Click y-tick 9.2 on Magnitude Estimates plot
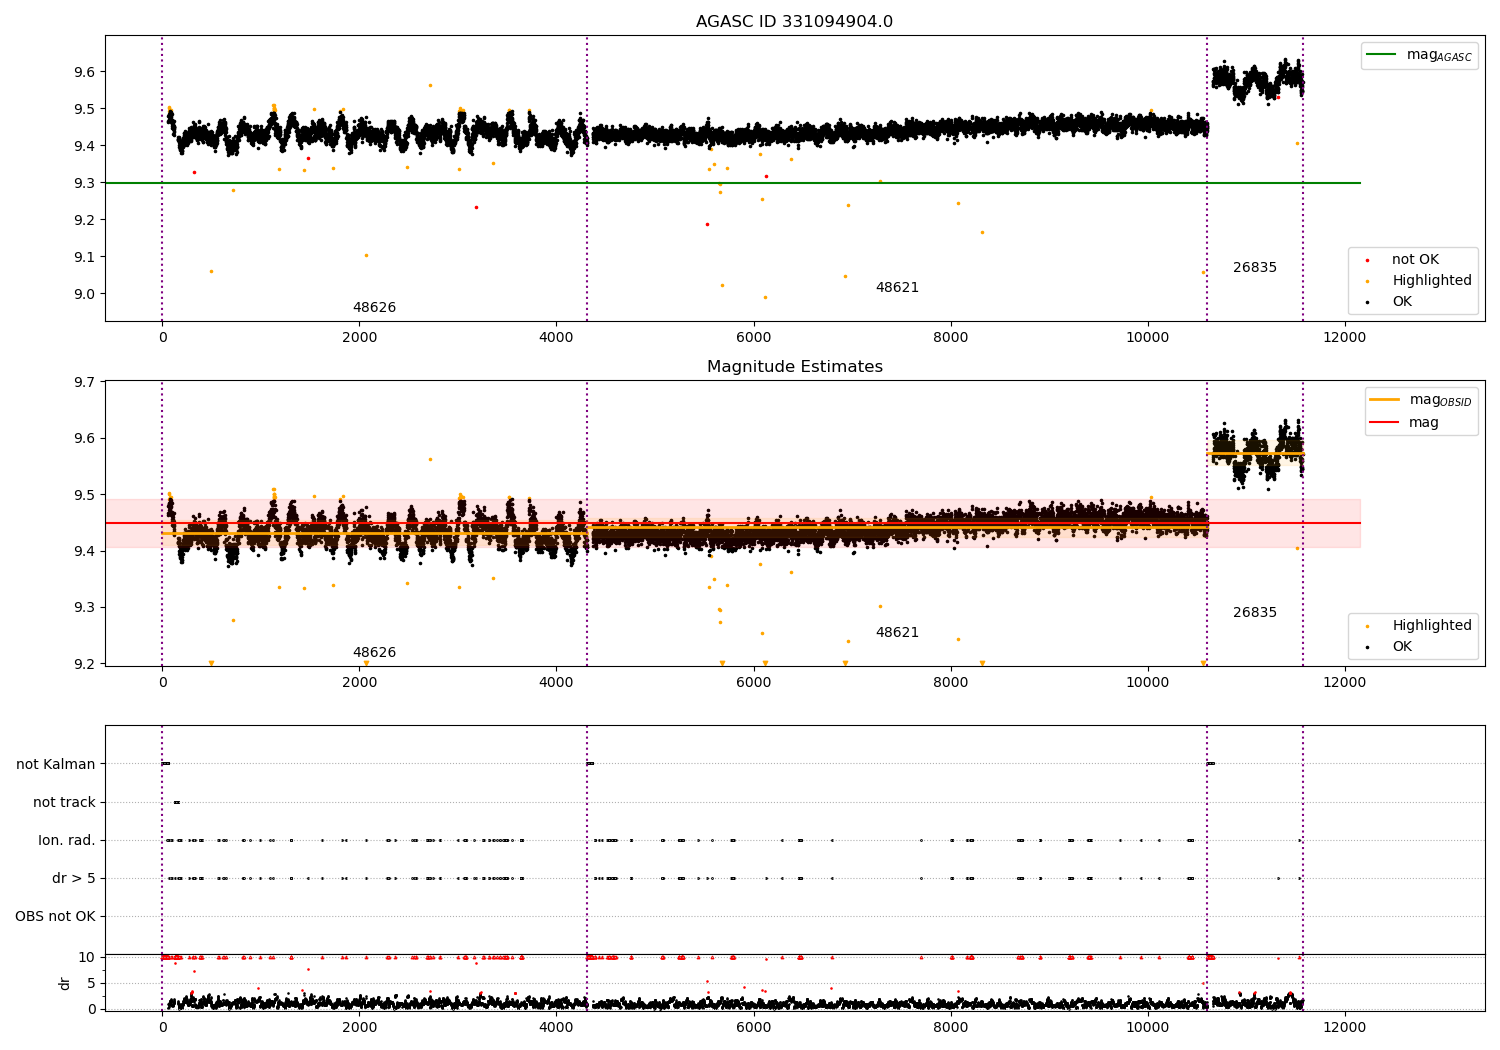The height and width of the screenshot is (1050, 1500). point(85,664)
